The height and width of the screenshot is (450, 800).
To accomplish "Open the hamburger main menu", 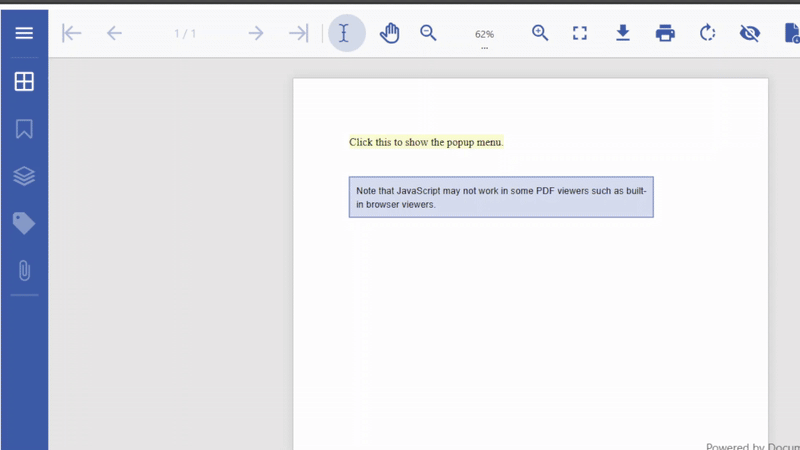I will click(24, 33).
